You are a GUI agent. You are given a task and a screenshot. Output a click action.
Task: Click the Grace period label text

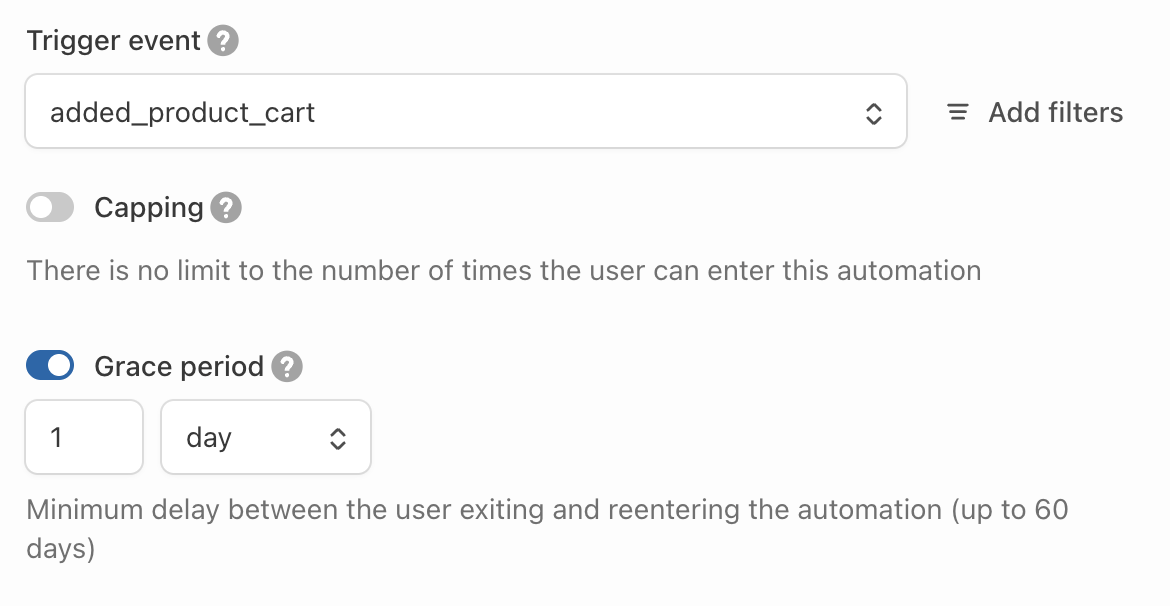coord(179,367)
